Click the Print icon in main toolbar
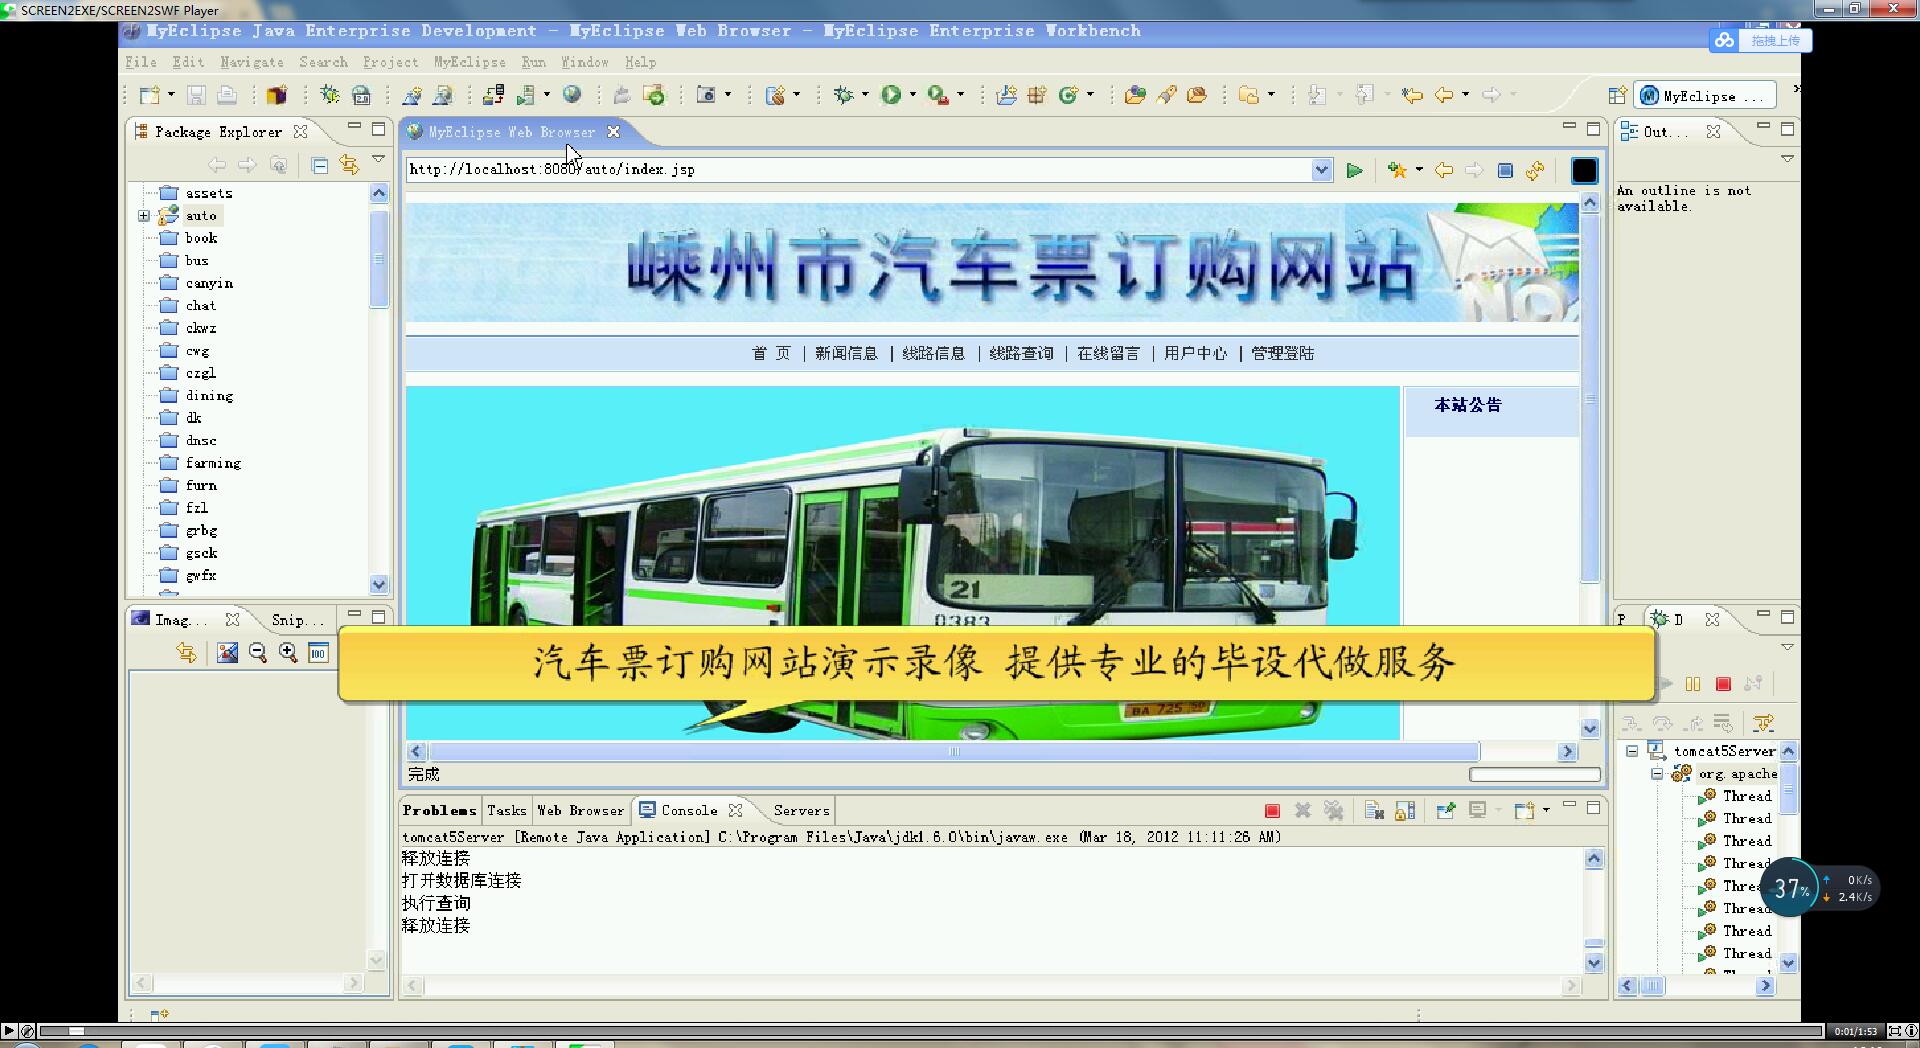1920x1048 pixels. [227, 95]
